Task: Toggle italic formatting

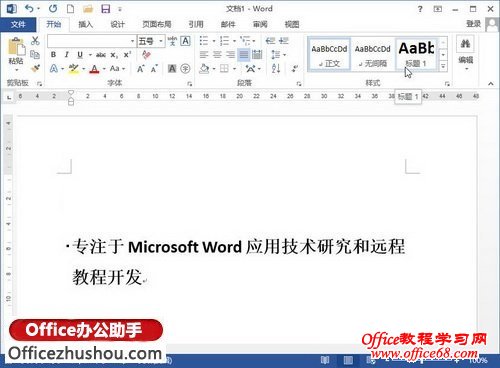Action: pos(66,54)
